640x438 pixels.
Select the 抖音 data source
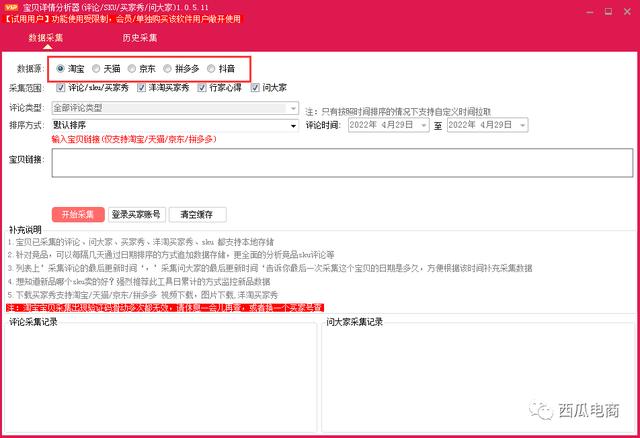[x=211, y=69]
